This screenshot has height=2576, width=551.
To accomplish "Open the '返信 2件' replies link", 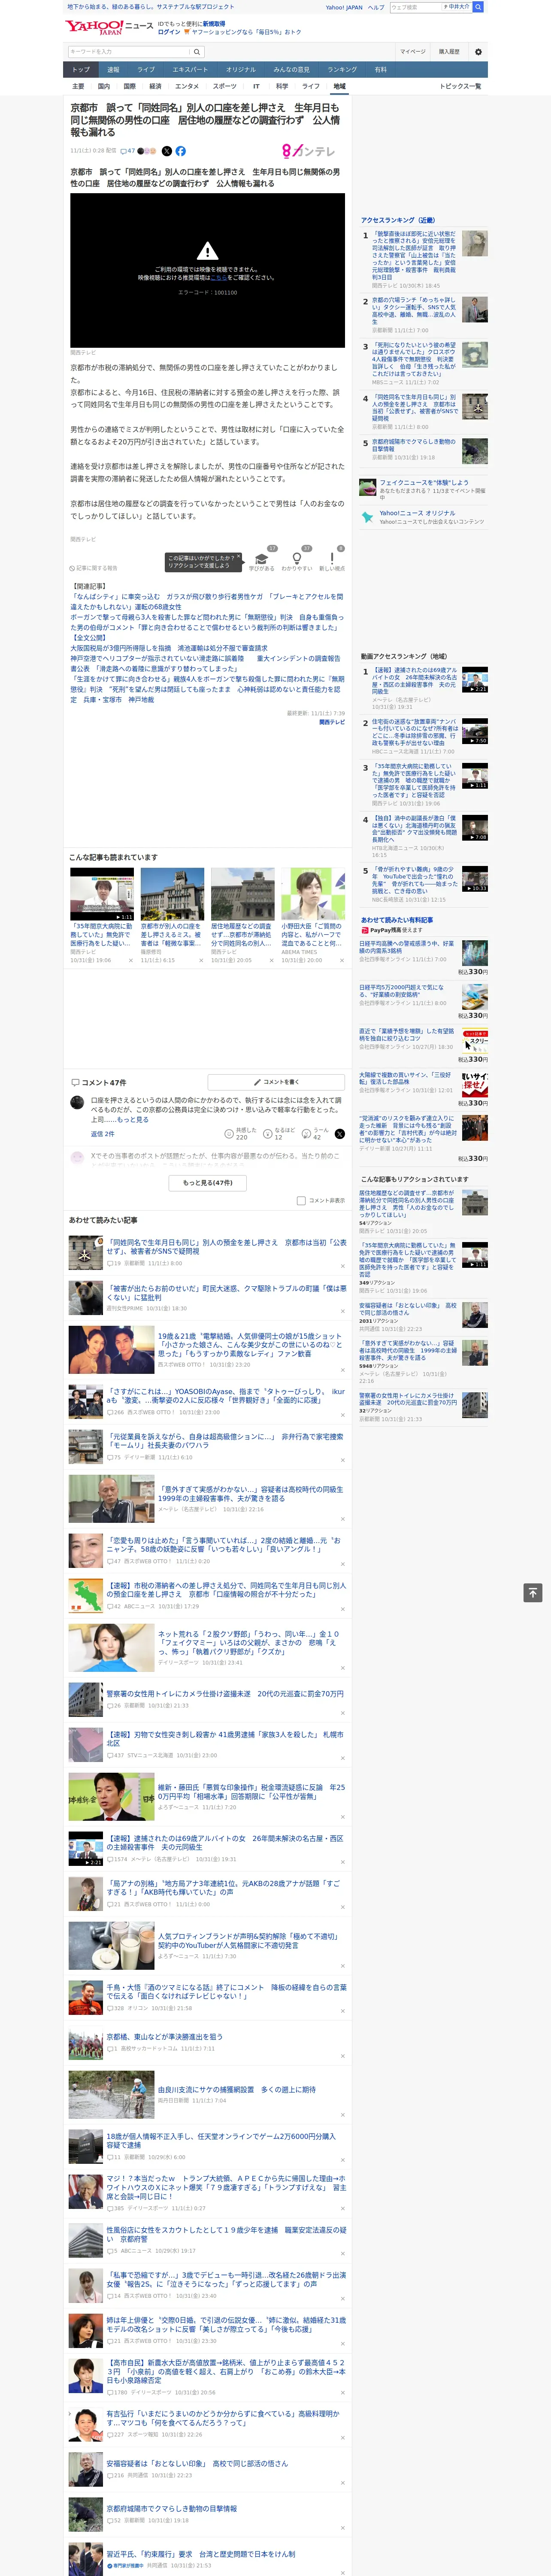I will [x=103, y=1134].
